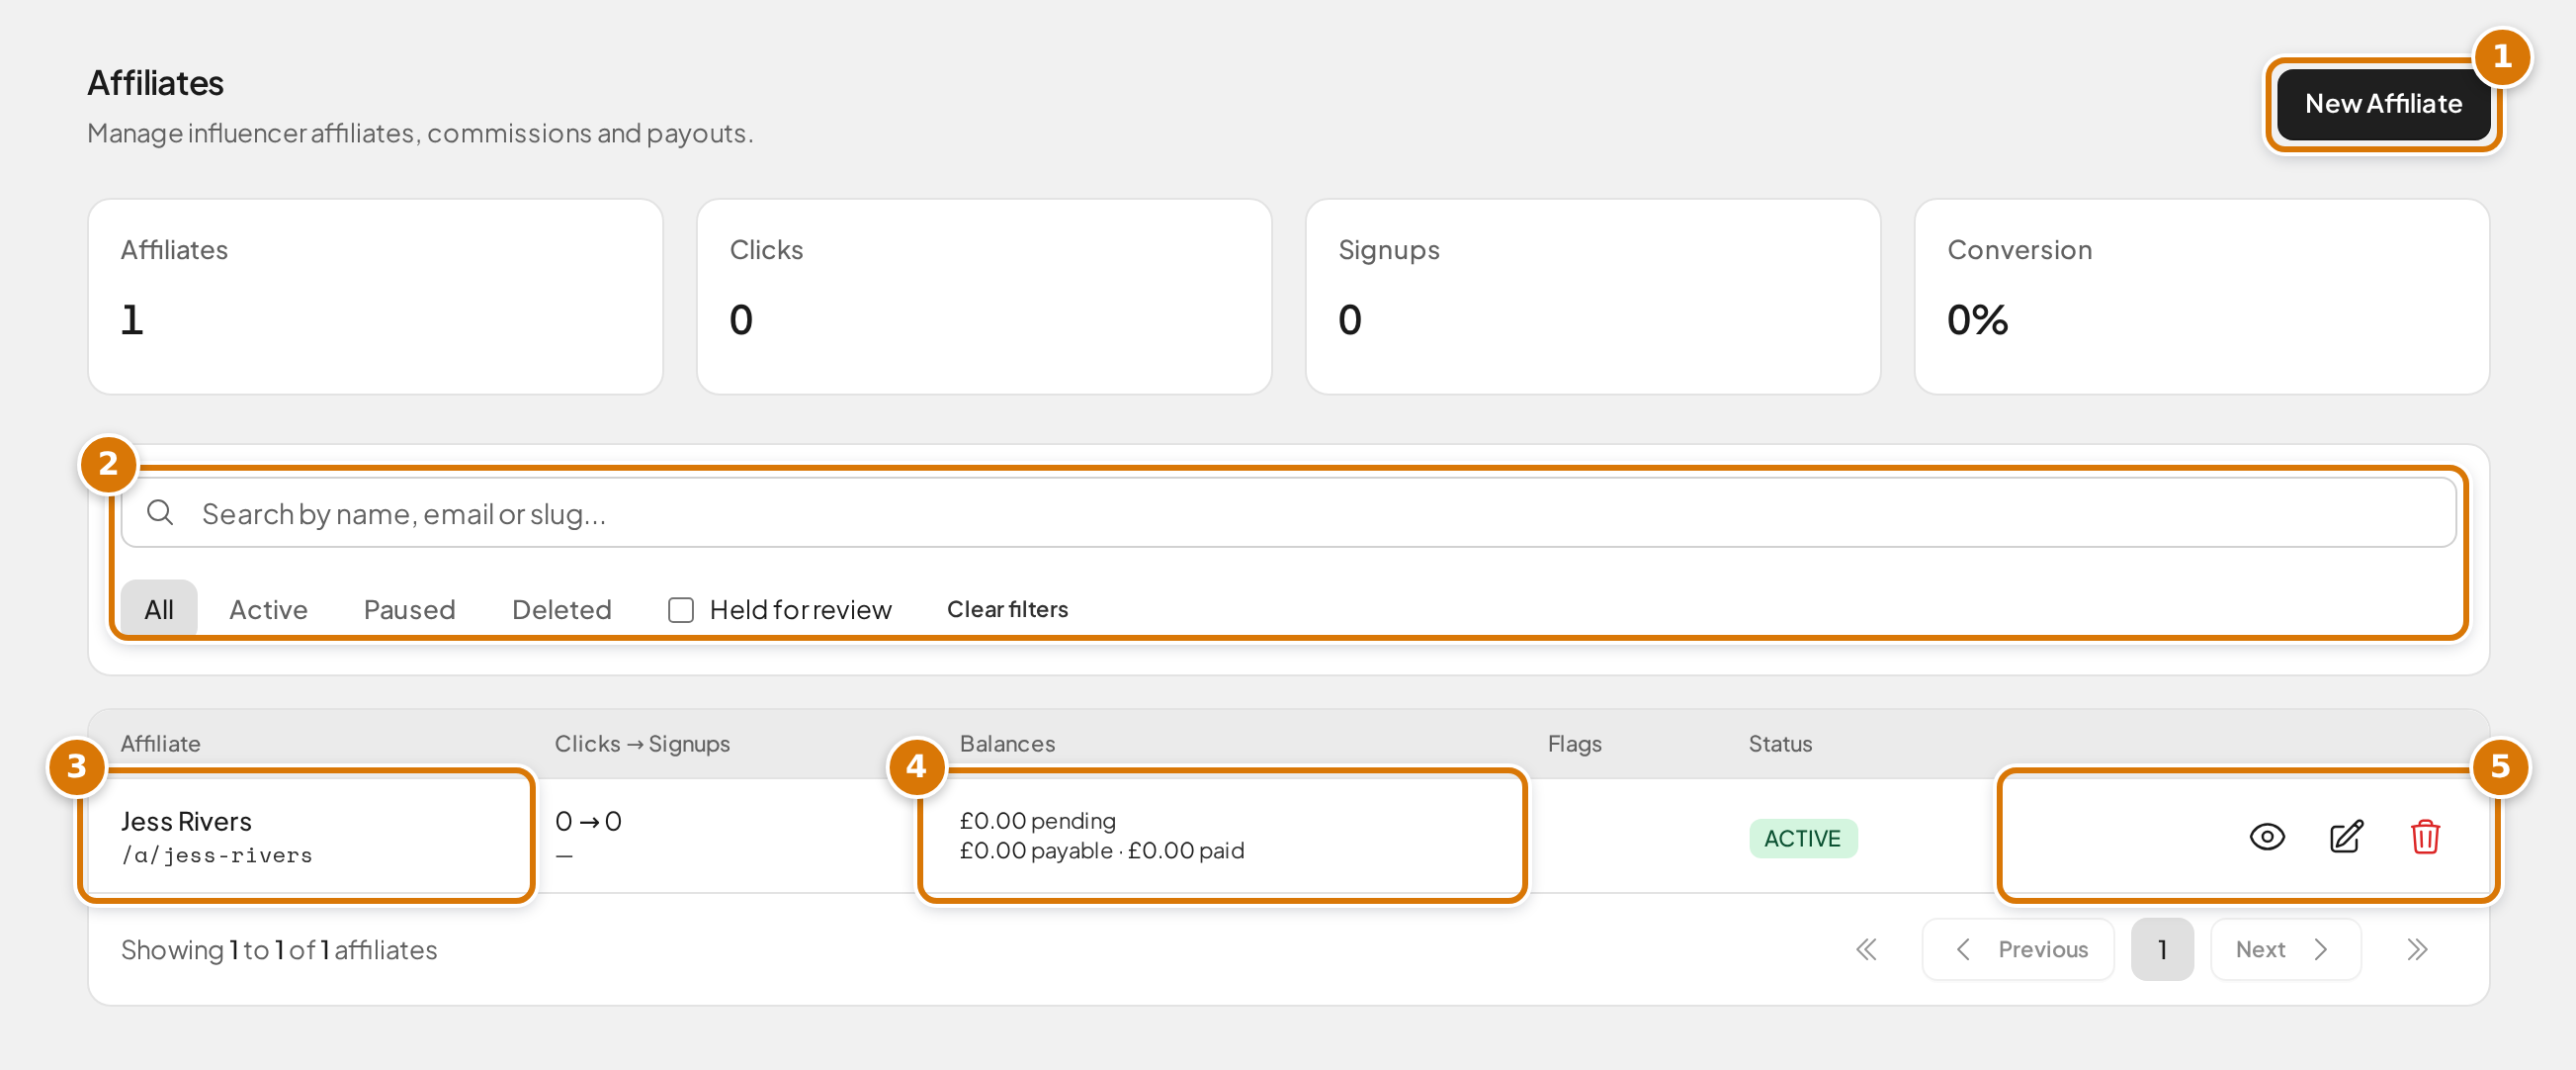Go to Next page
Screen dimensions: 2576x1070
(2285, 949)
